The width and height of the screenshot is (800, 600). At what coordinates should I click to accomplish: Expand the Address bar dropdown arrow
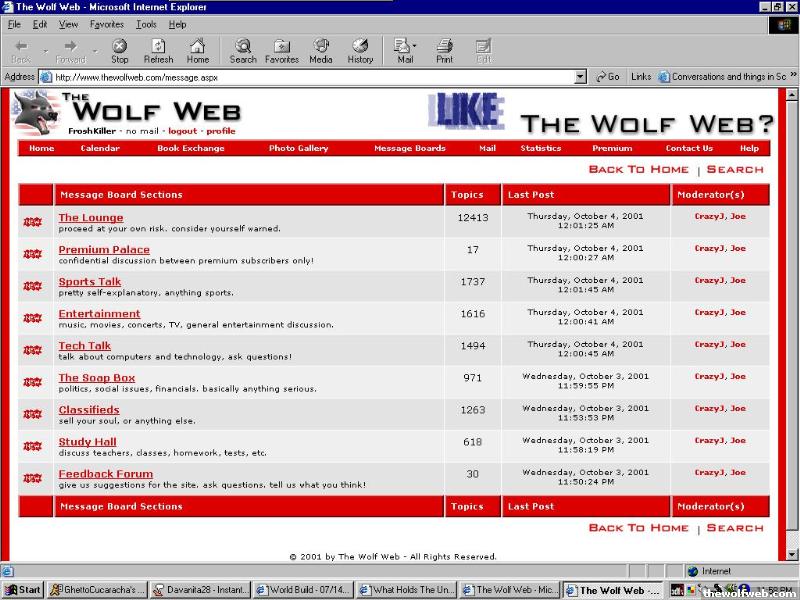click(x=580, y=77)
